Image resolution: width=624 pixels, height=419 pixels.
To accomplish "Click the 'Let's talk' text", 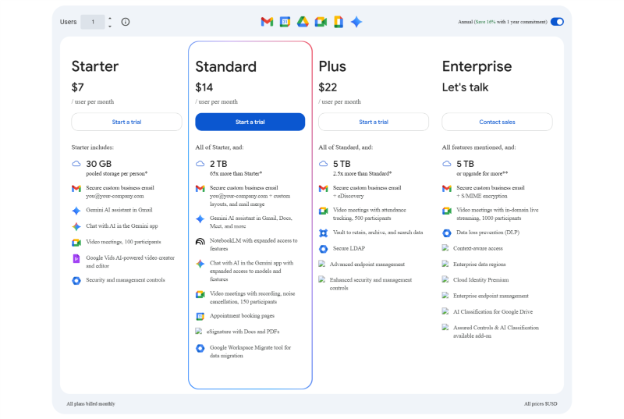I will click(x=465, y=87).
